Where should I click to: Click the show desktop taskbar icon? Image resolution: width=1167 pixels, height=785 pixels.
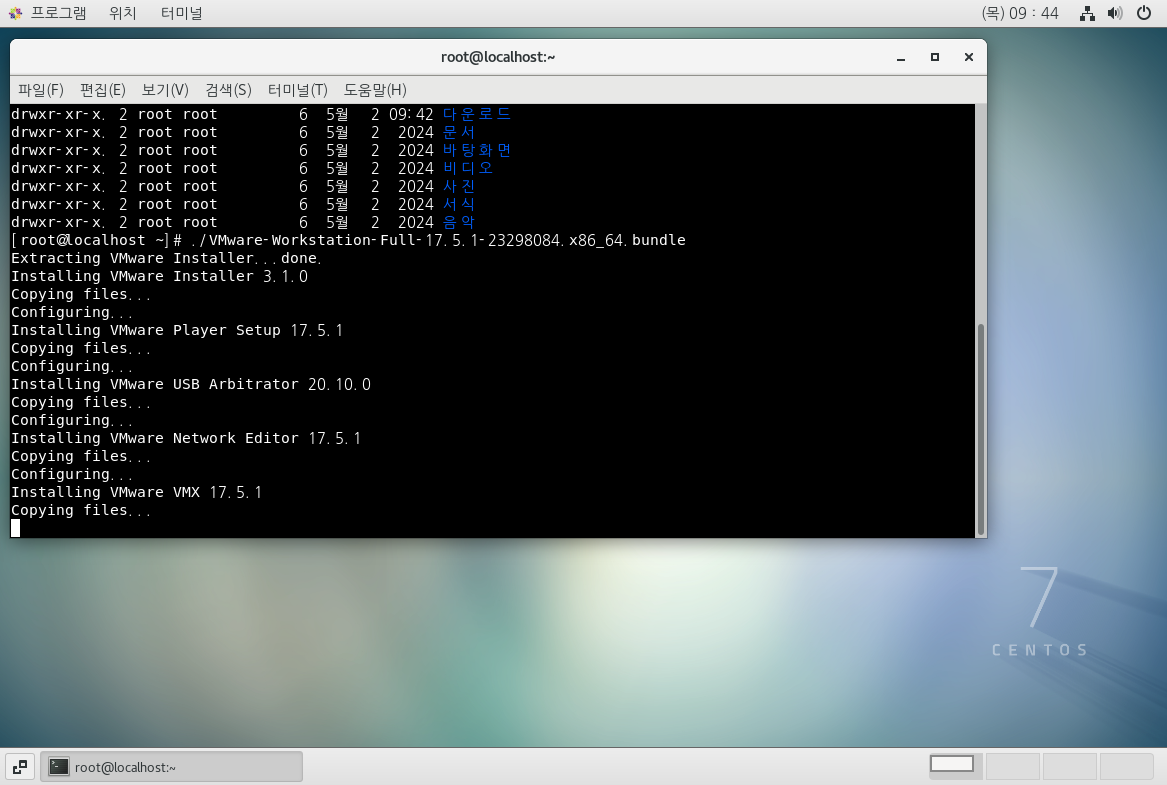(20, 767)
